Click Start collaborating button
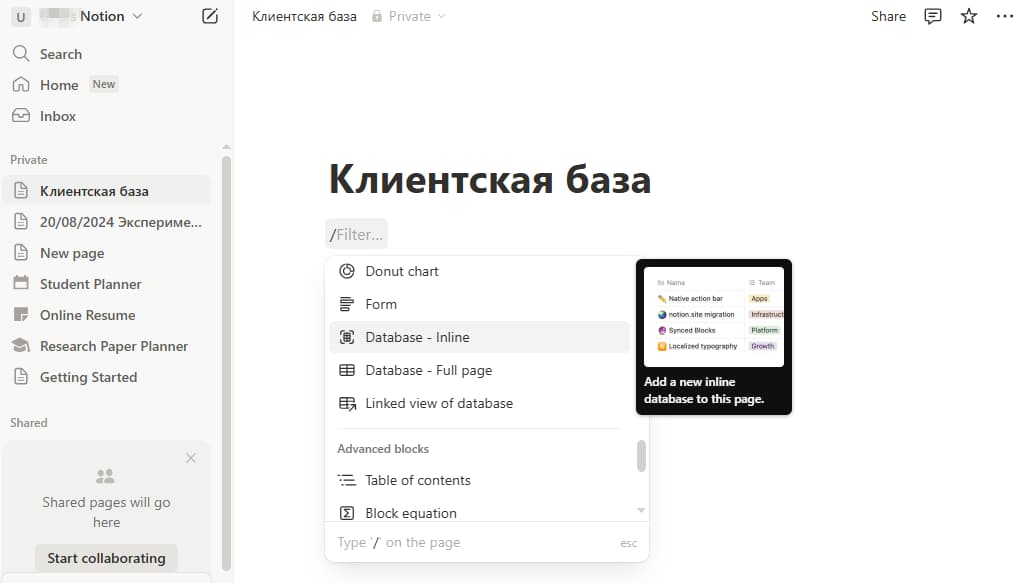1022x583 pixels. (106, 558)
